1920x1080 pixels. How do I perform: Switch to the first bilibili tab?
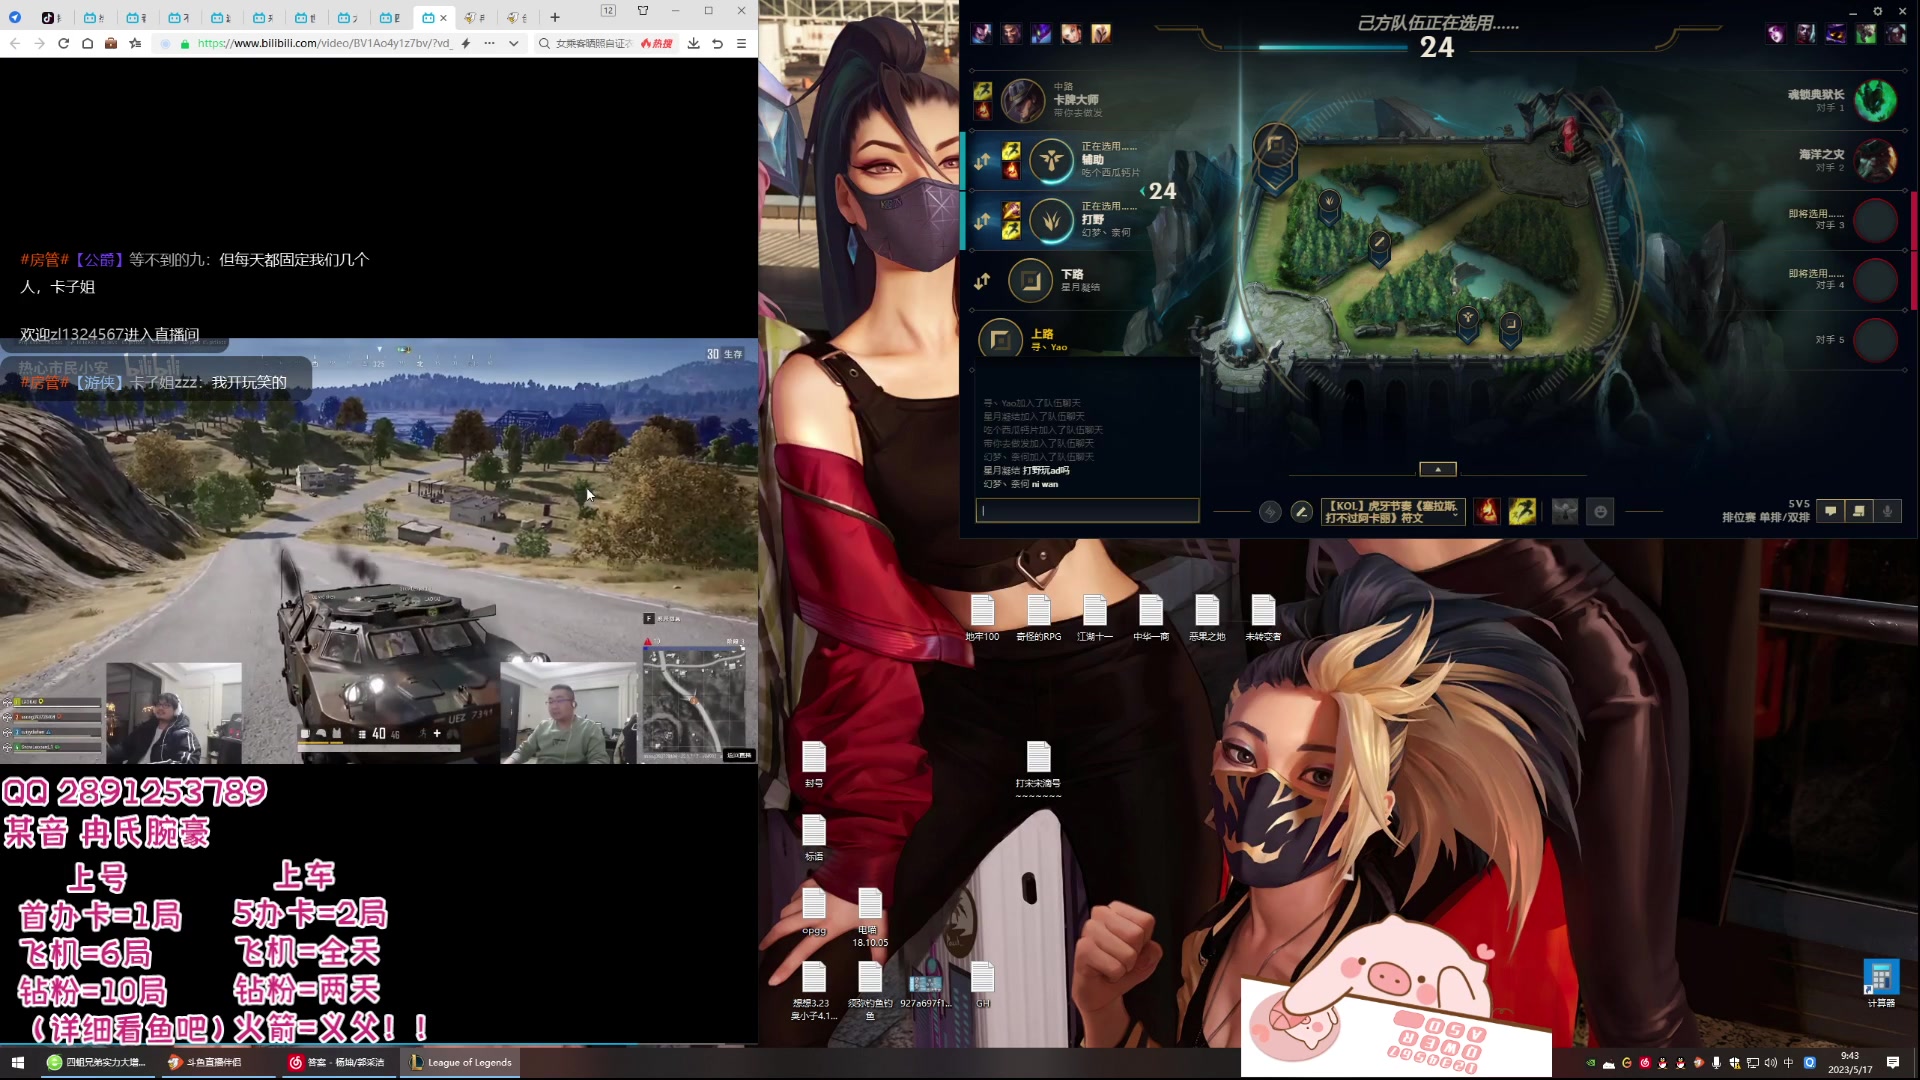click(x=93, y=17)
